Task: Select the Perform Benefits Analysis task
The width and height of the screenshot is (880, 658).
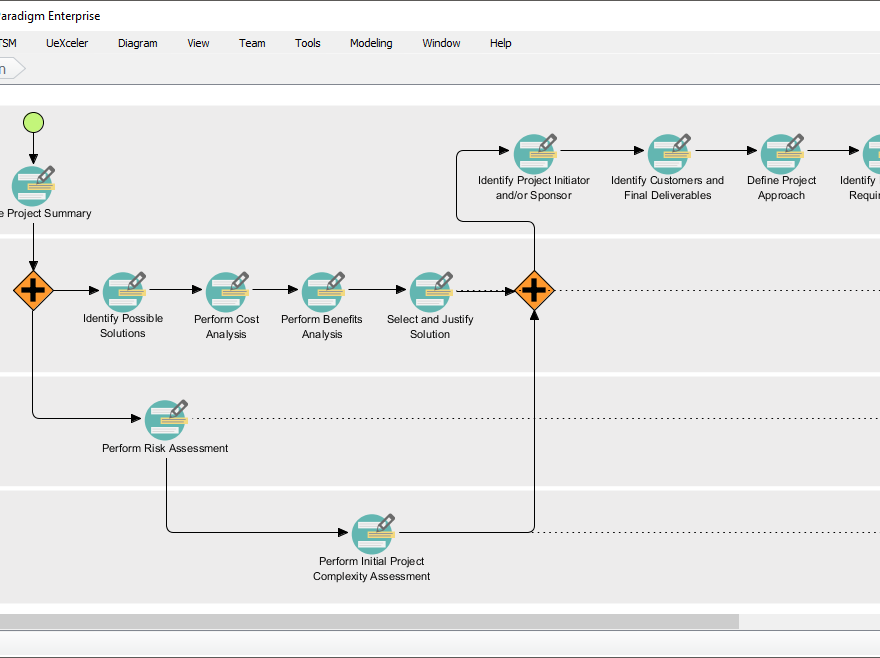Action: (x=321, y=291)
